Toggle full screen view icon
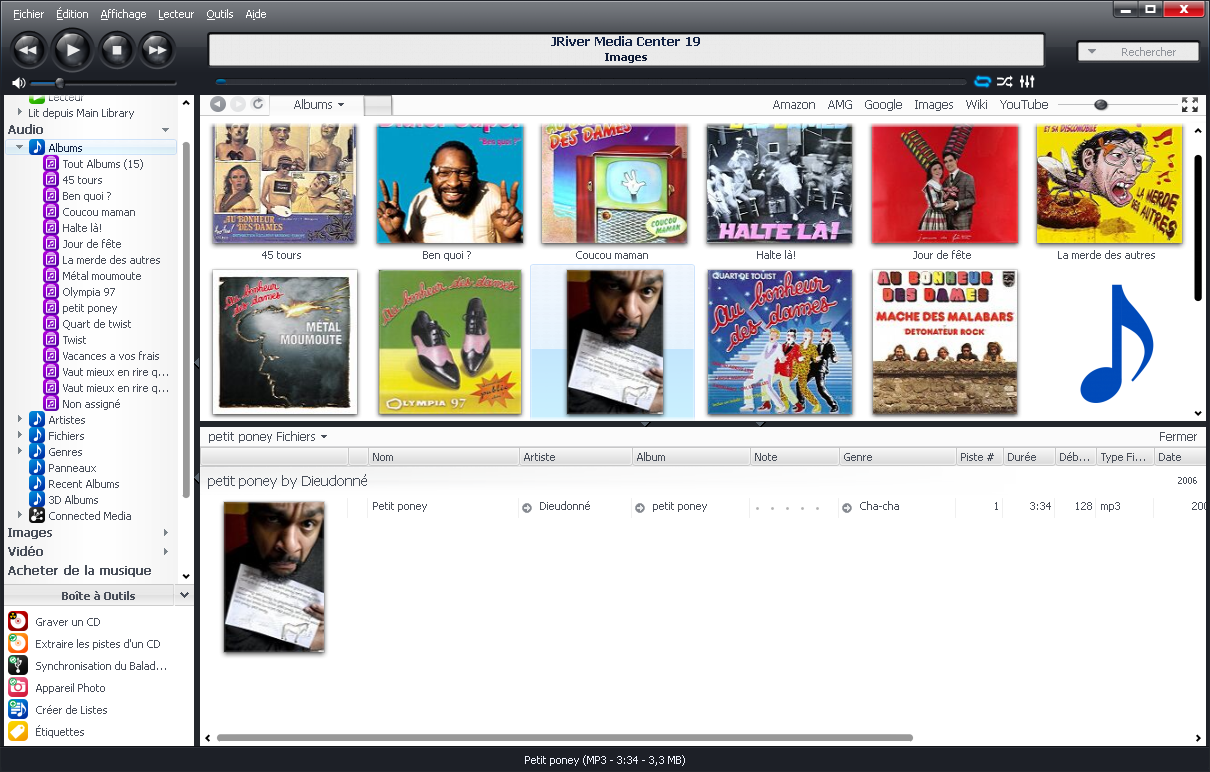The image size is (1210, 772). click(x=1190, y=104)
